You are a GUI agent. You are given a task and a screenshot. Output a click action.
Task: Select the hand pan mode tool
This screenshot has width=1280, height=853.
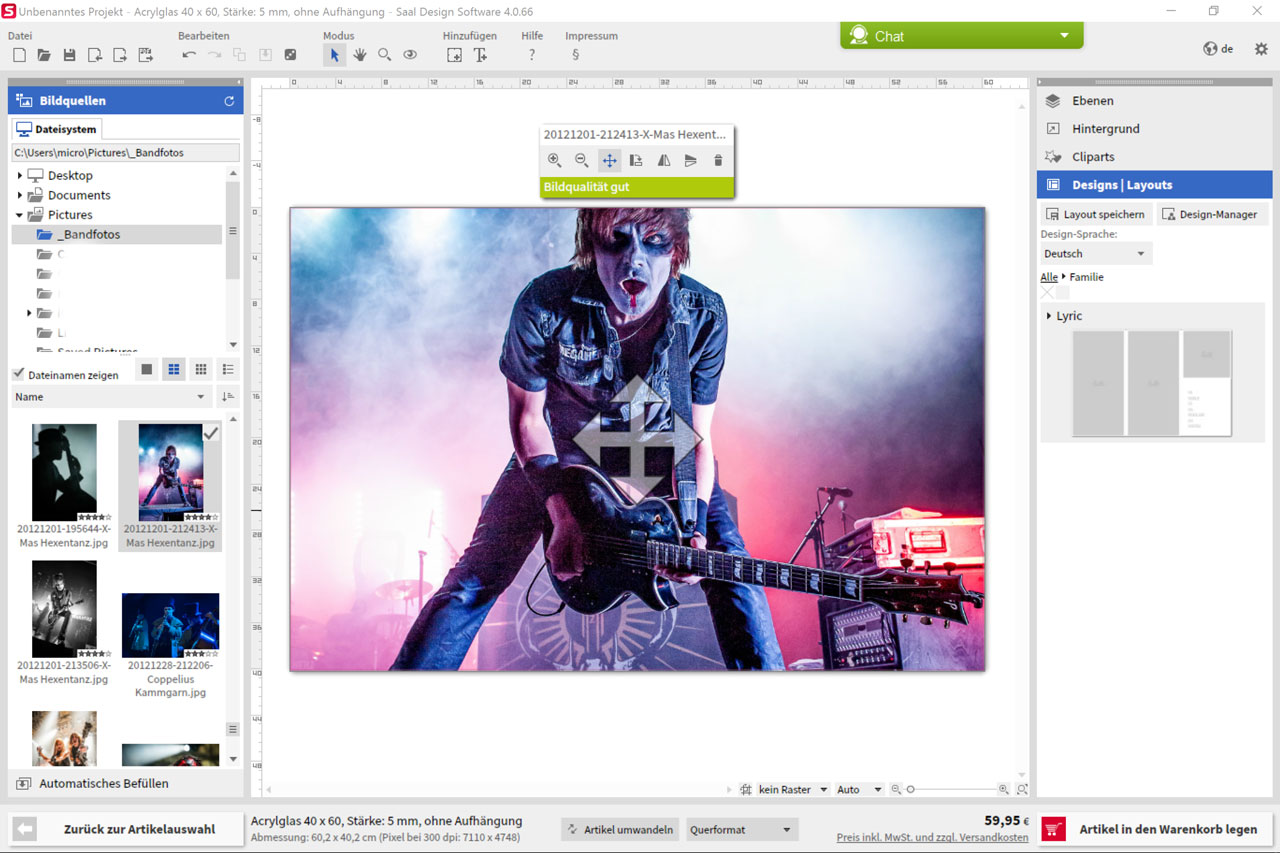359,55
